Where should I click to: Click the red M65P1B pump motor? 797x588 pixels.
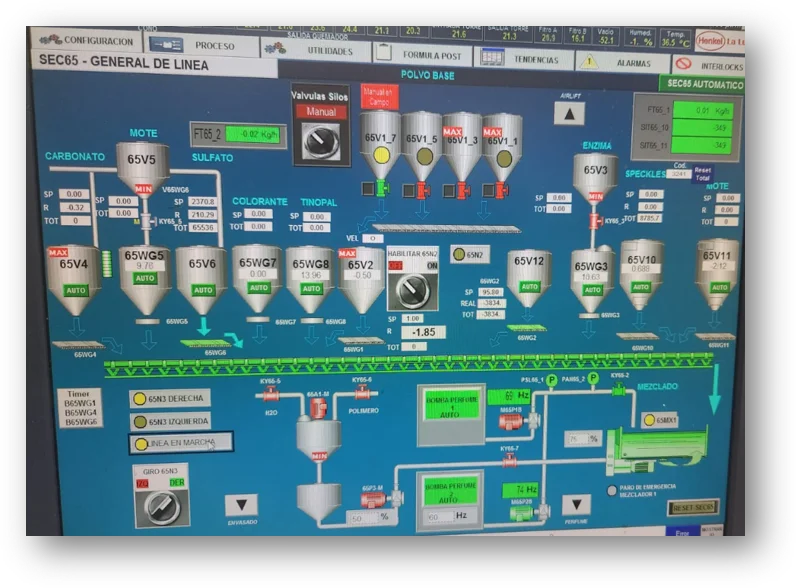(512, 421)
